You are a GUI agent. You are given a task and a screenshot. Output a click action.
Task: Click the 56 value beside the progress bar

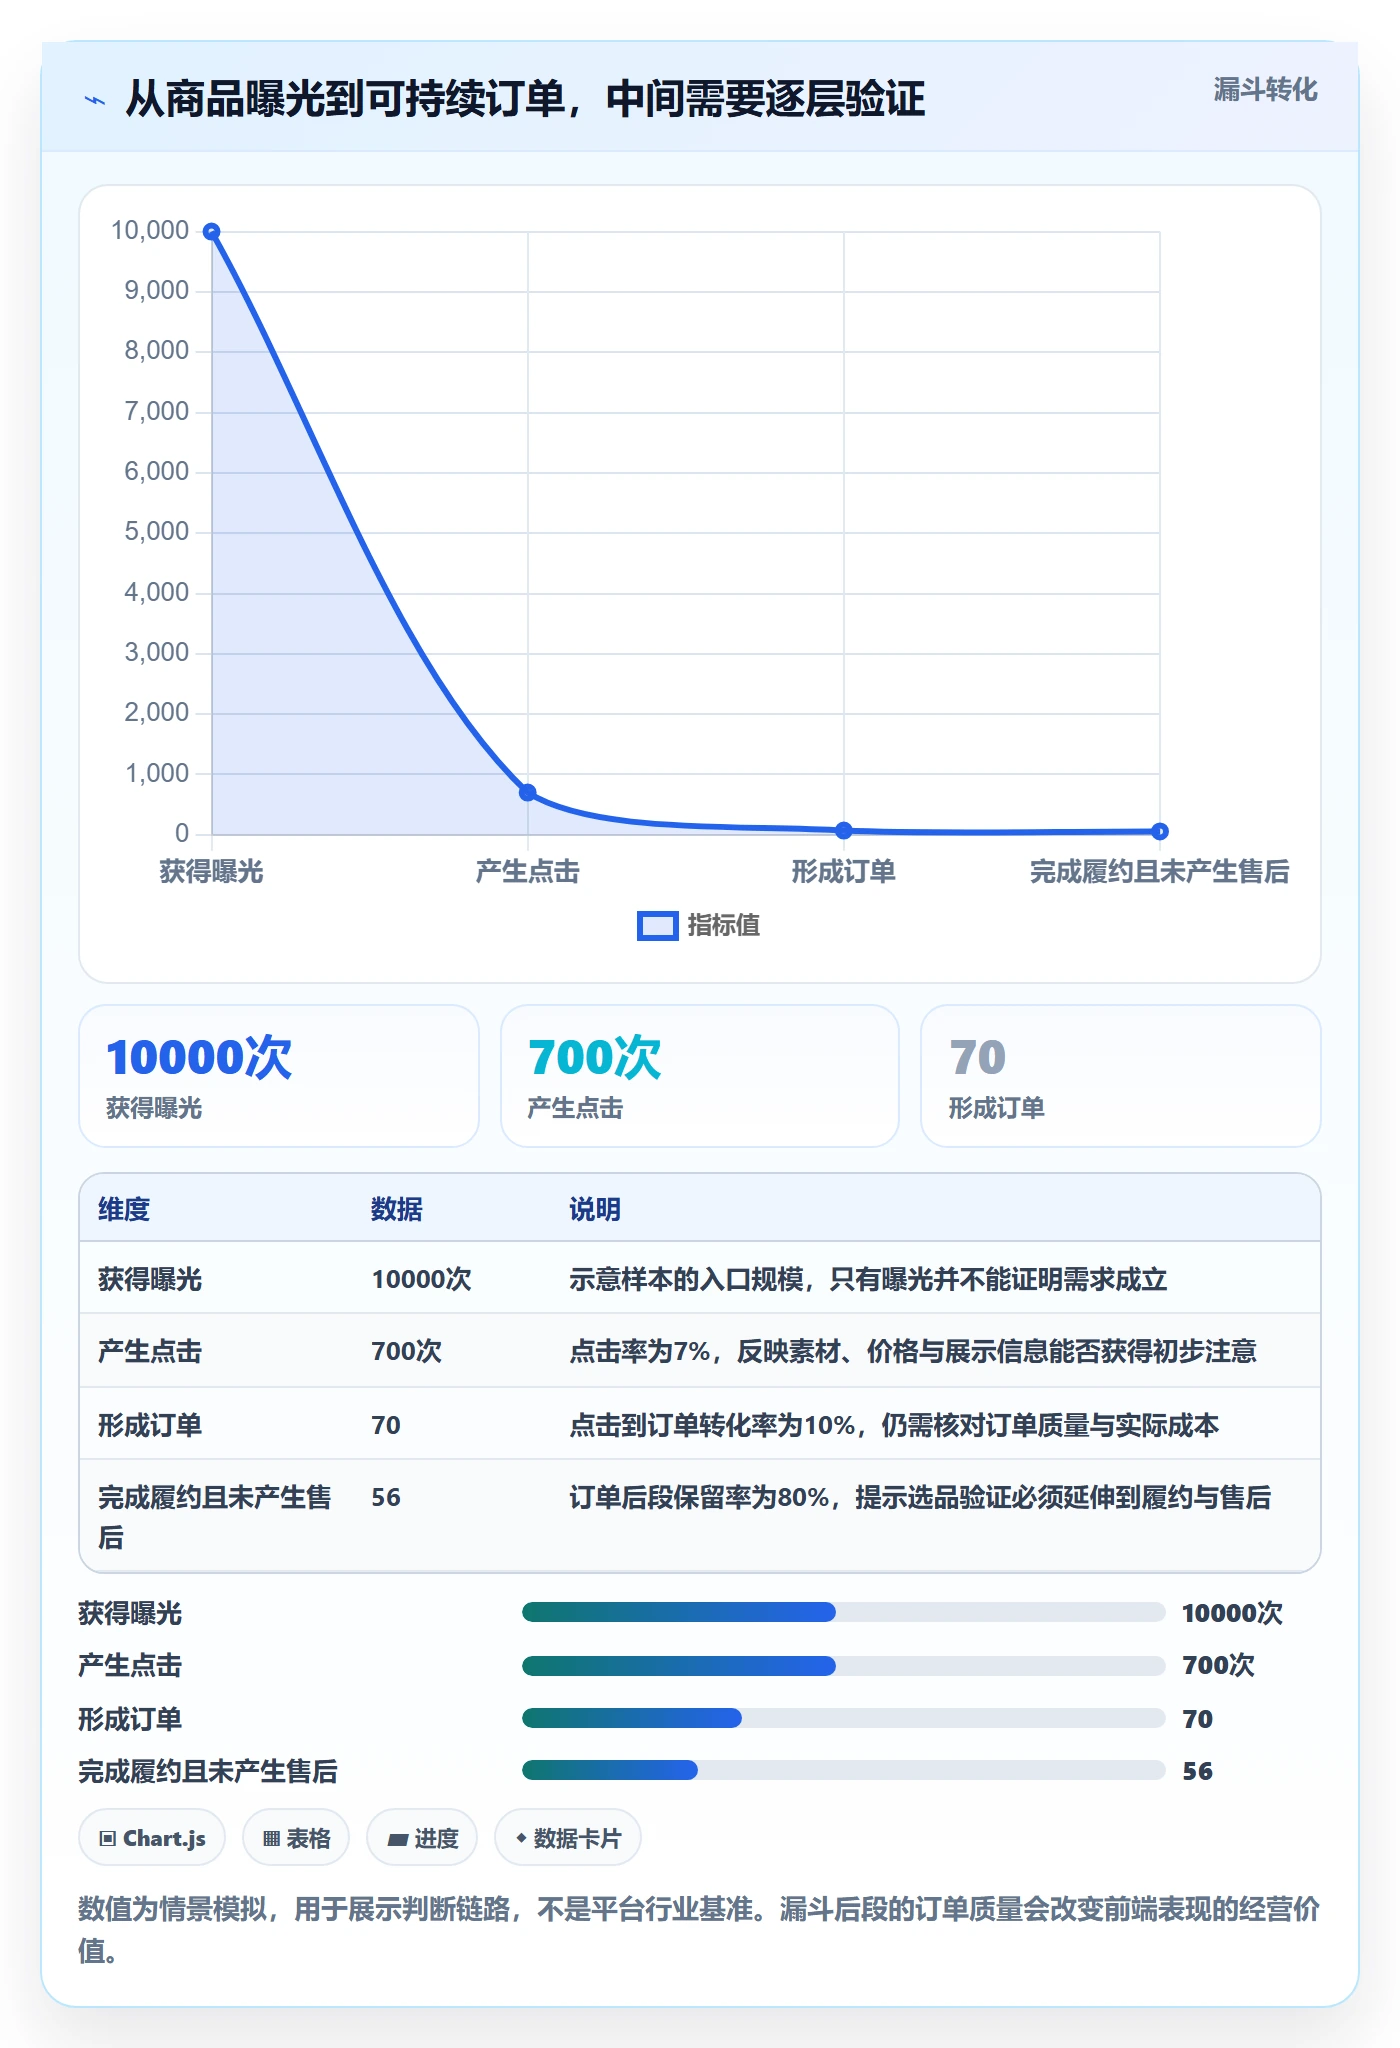(1197, 1771)
